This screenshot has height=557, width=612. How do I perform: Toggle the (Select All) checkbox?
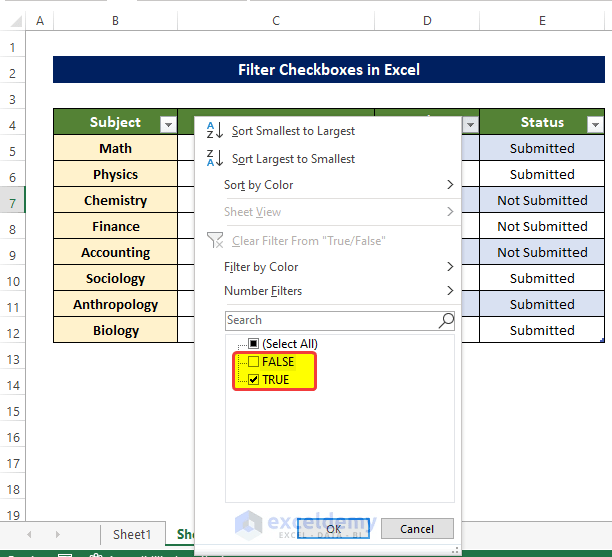pos(253,343)
